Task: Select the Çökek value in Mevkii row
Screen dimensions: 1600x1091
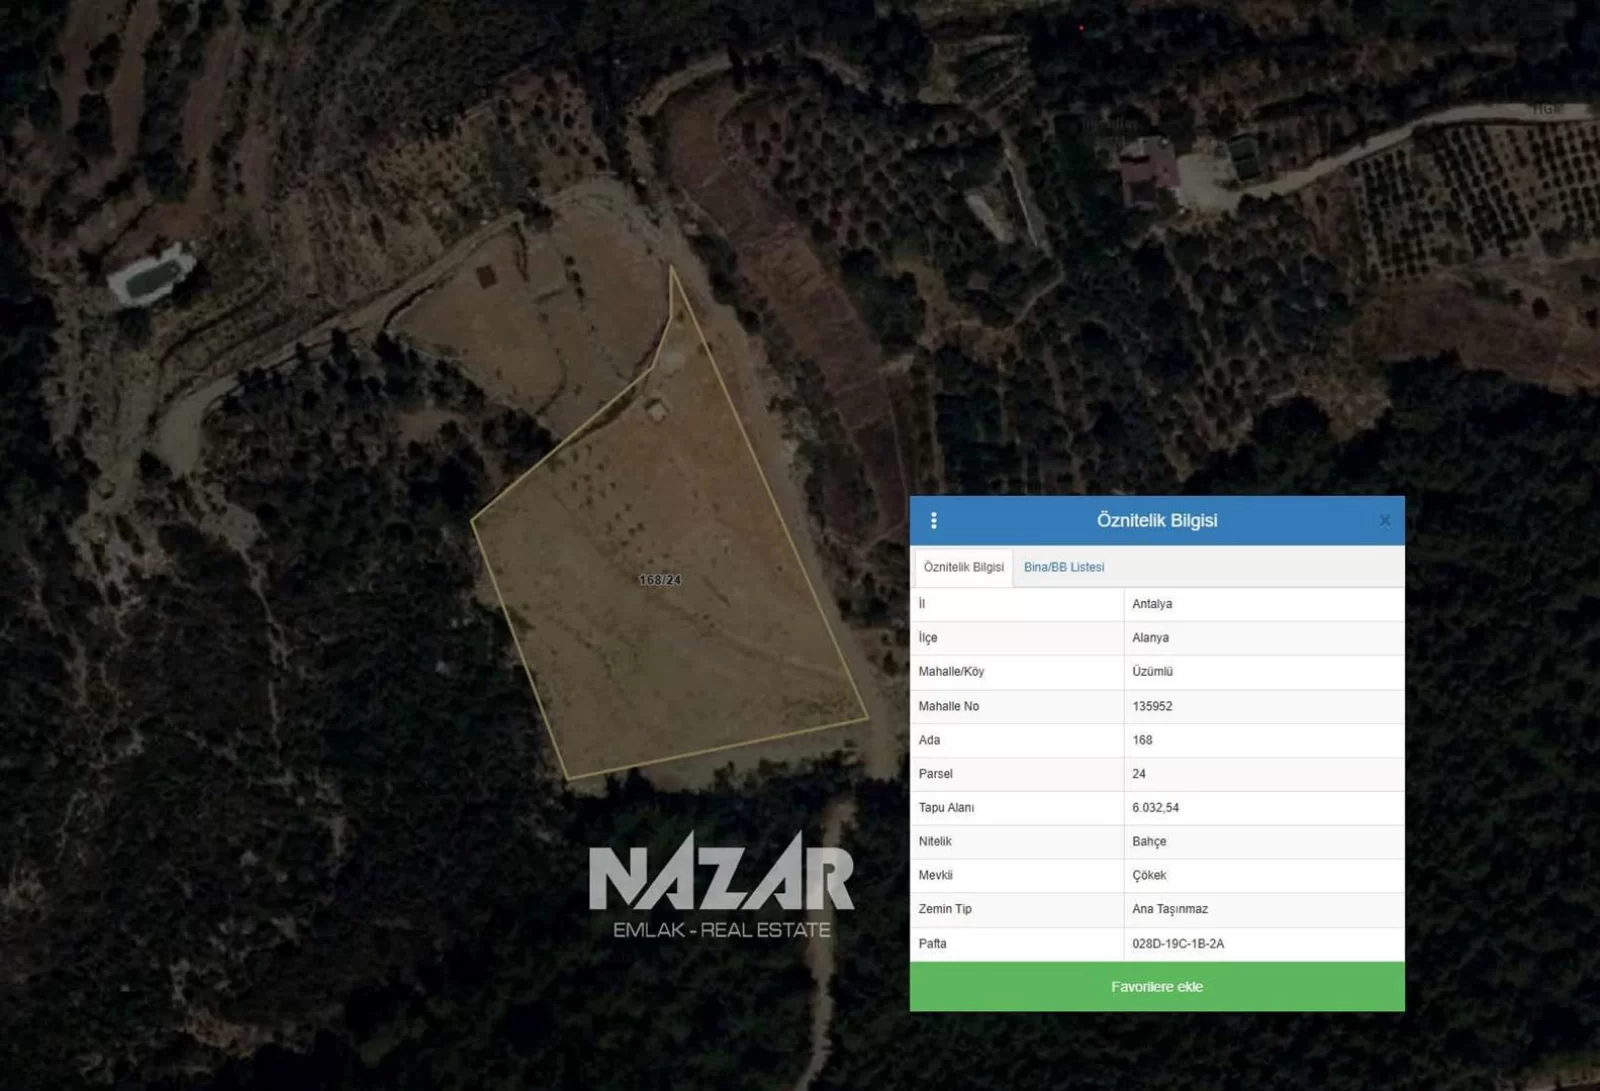Action: point(1149,875)
